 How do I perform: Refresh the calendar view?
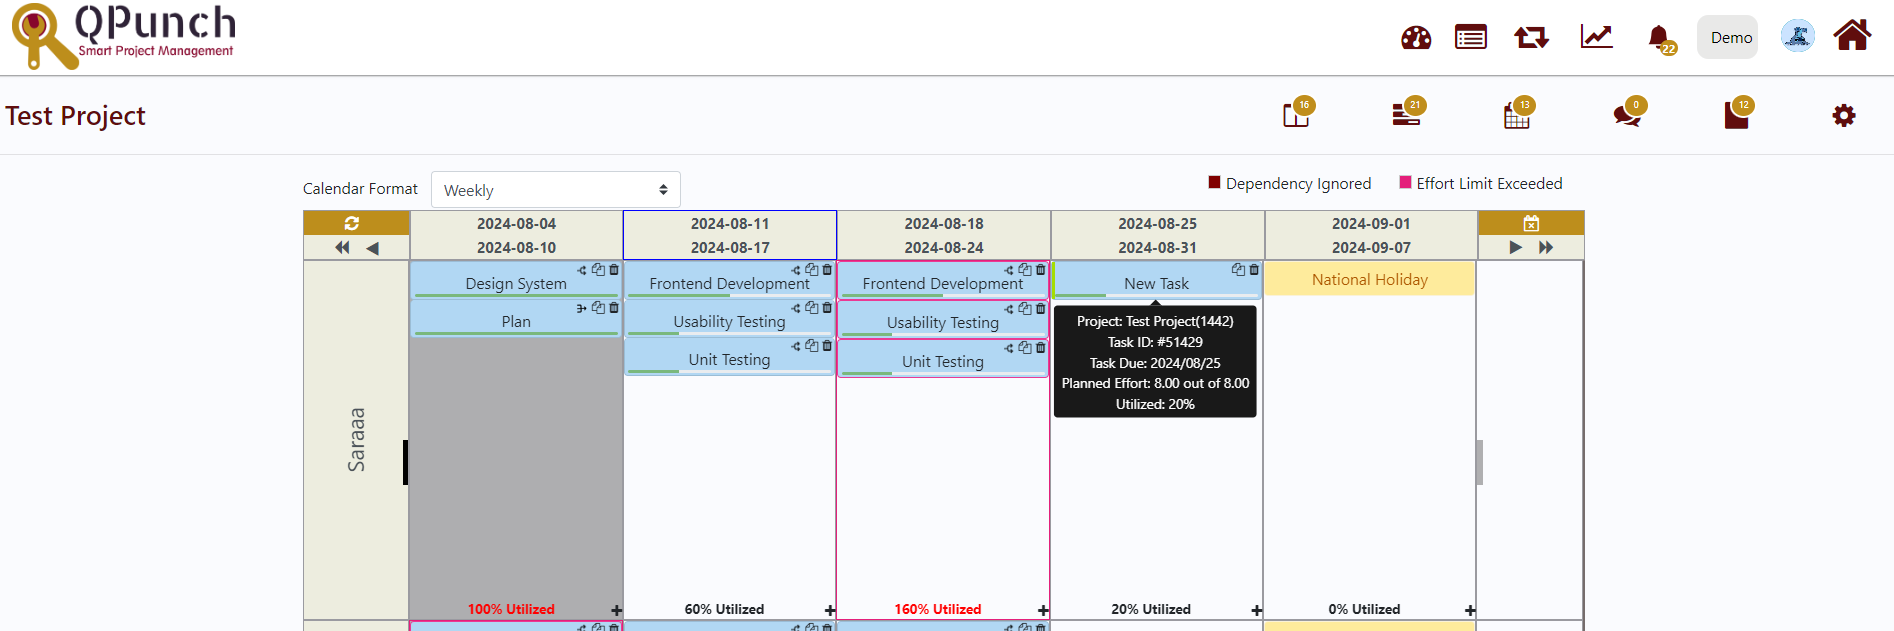[x=352, y=223]
